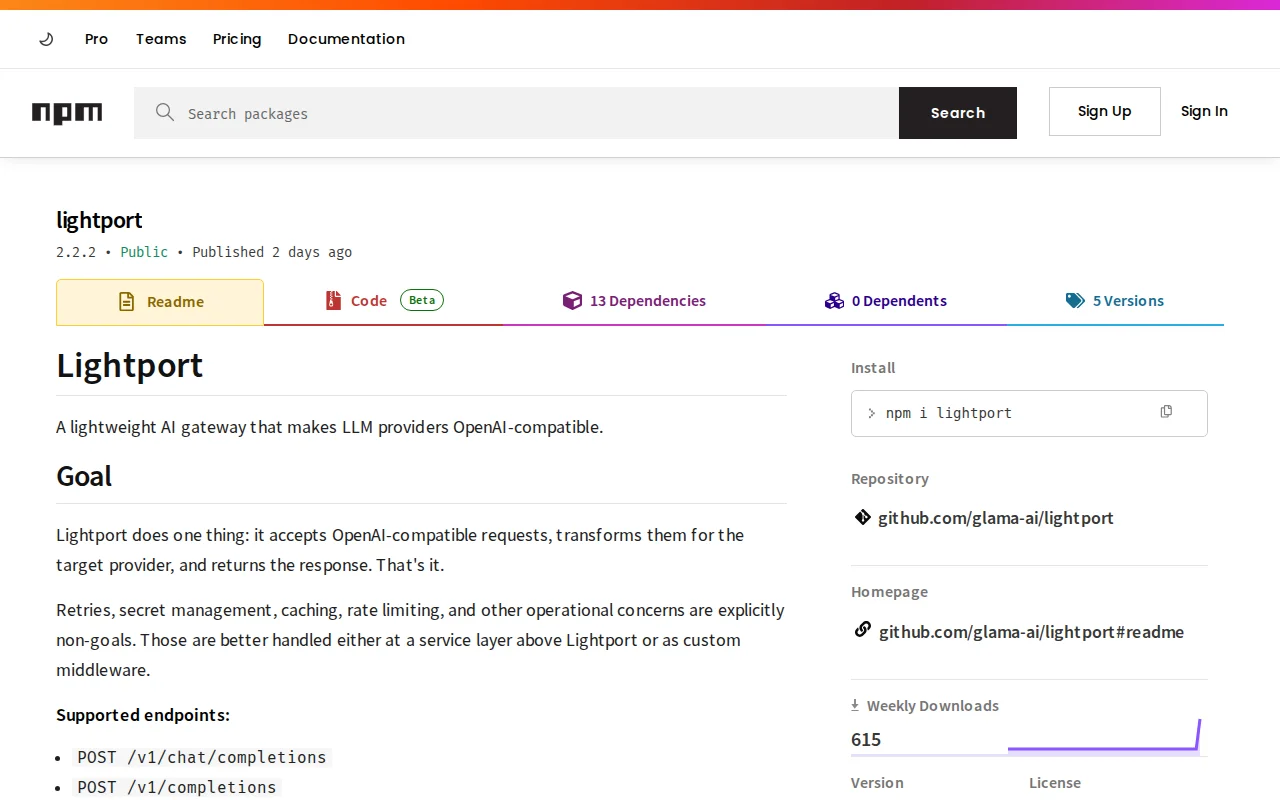Click POST /v1/completions code text
Screen dimensions: 1280x800
coord(177,787)
